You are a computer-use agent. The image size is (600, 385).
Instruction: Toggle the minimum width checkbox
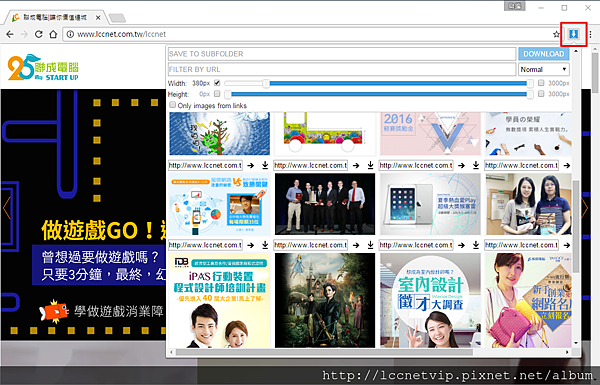[217, 83]
